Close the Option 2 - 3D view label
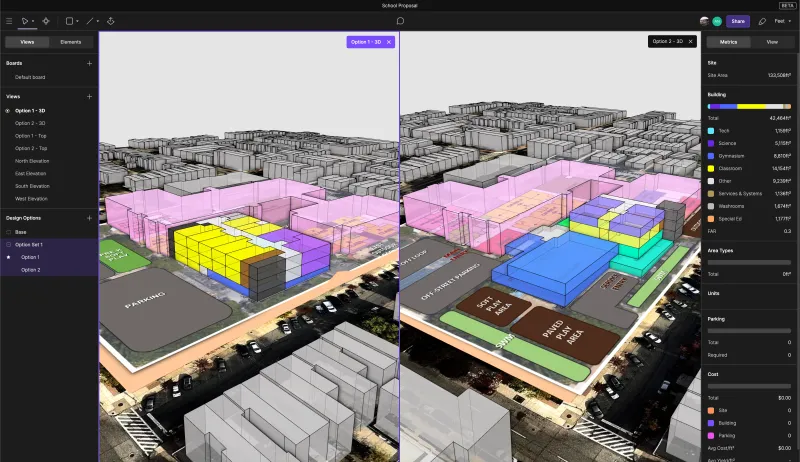The width and height of the screenshot is (800, 462). (x=690, y=41)
